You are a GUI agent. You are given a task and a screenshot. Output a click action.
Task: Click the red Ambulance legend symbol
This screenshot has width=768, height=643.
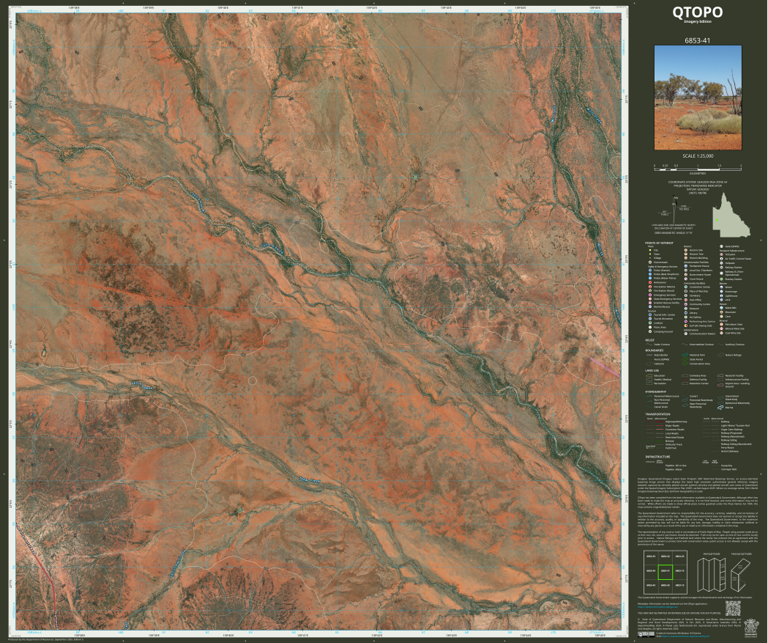coord(650,283)
